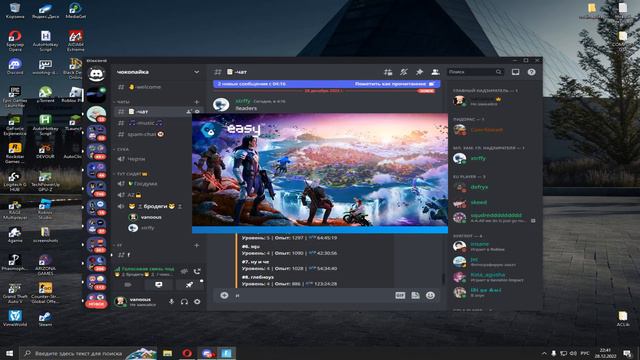Show pinned messages with pin icon

[x=419, y=72]
